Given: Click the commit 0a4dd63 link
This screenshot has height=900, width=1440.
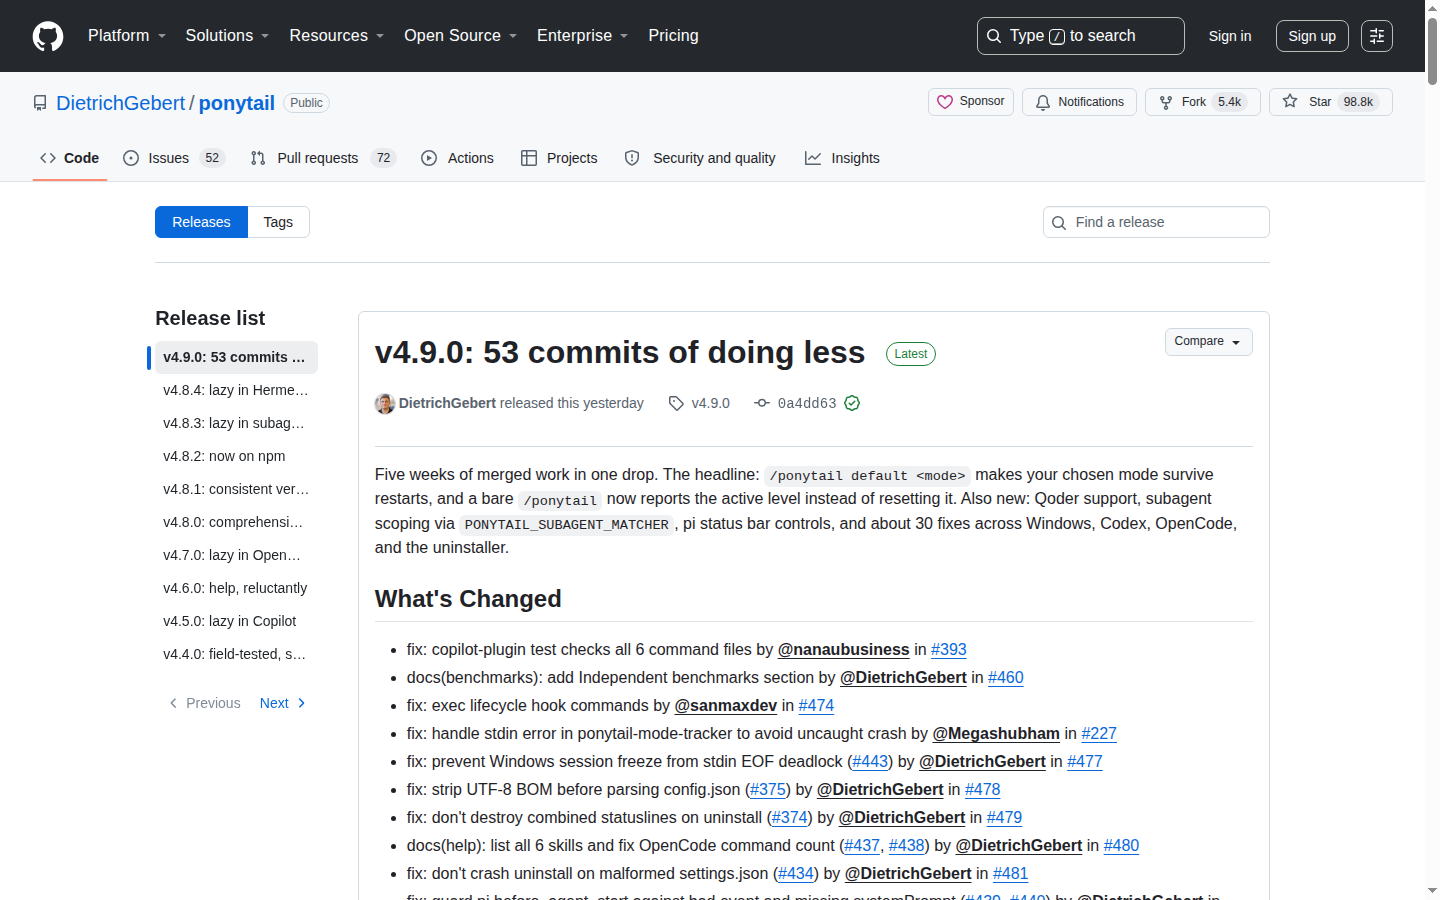Looking at the screenshot, I should (806, 403).
